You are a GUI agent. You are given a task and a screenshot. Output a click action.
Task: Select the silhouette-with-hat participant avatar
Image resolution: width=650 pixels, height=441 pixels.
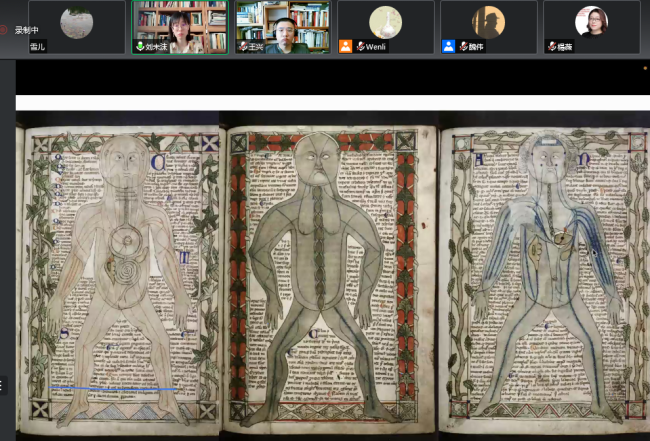pyautogui.click(x=488, y=22)
